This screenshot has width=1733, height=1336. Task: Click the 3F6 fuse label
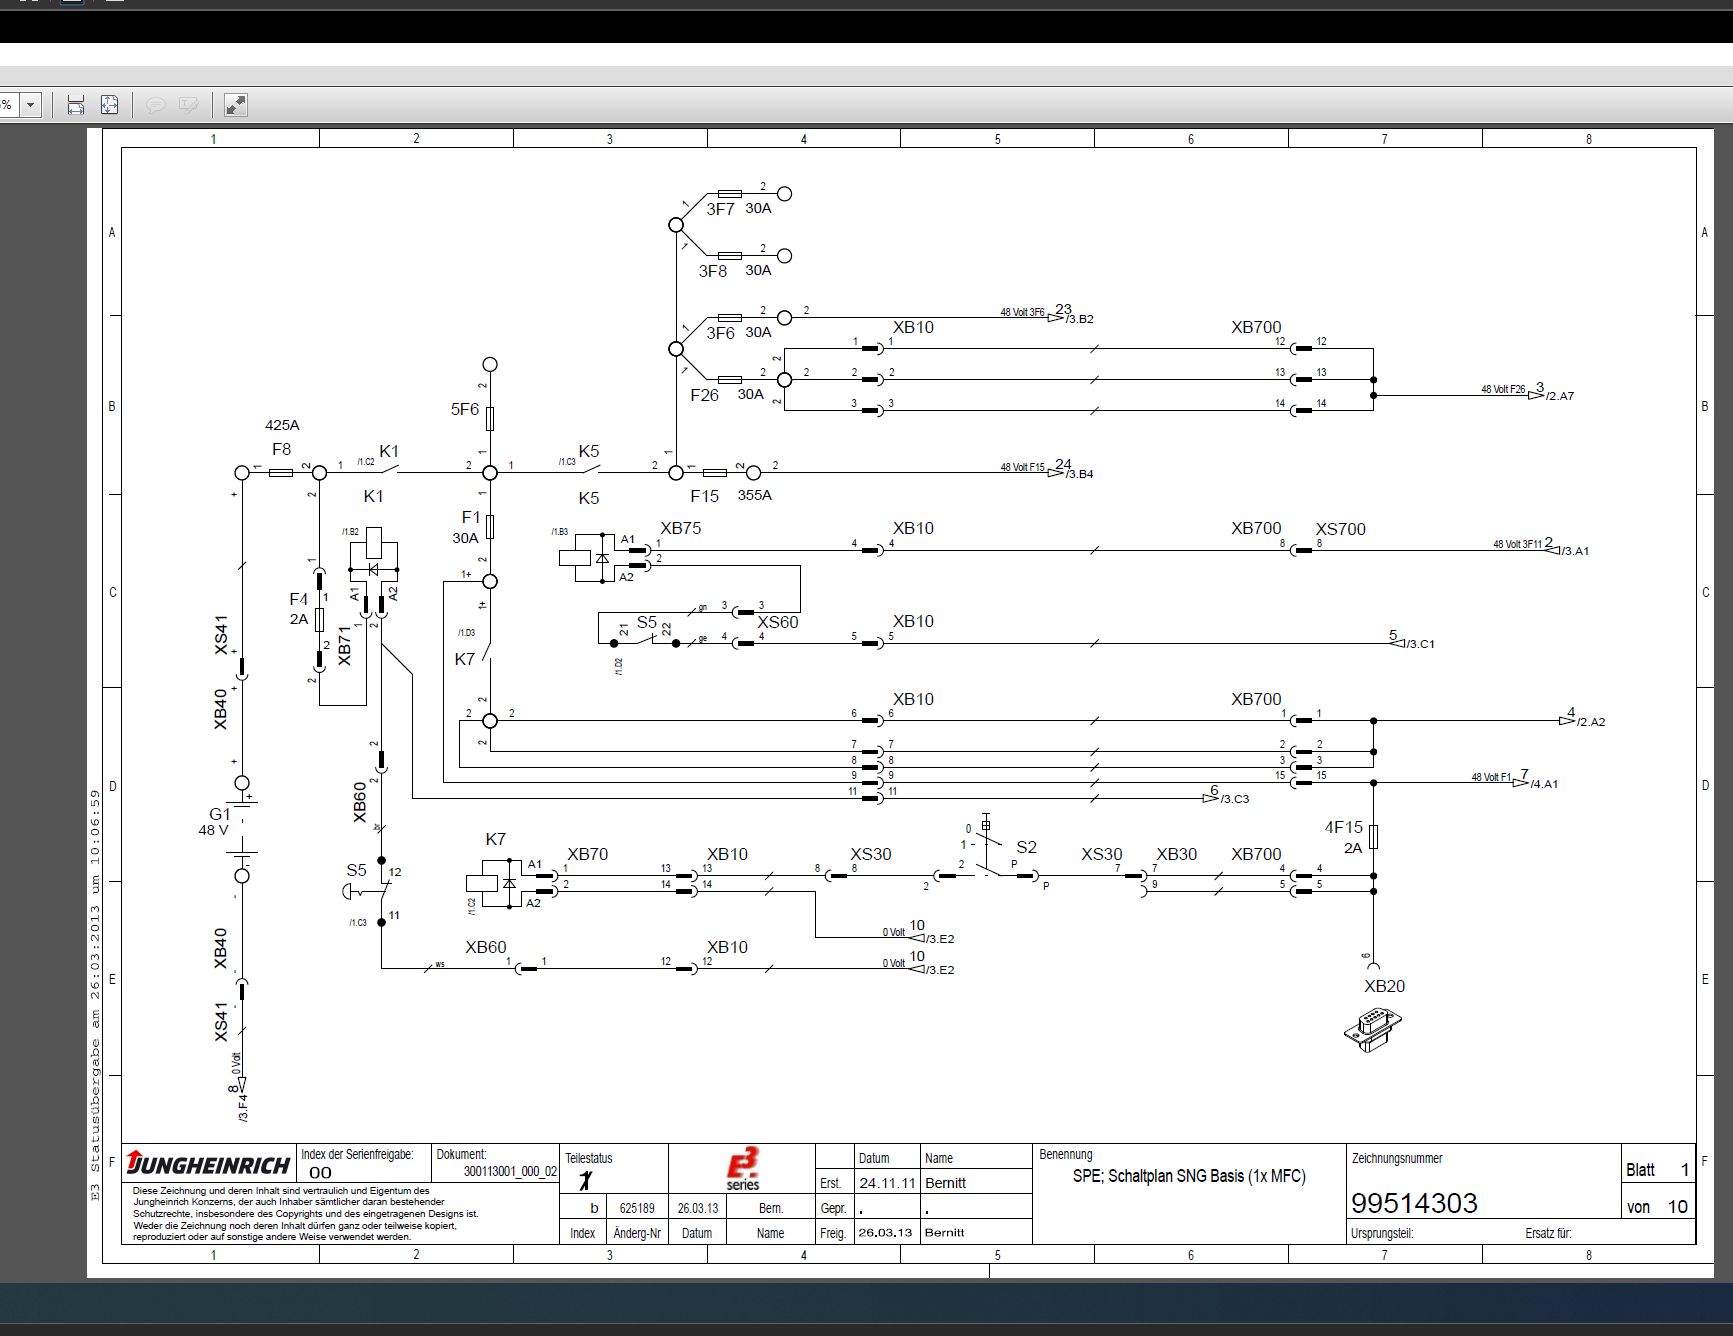(720, 333)
